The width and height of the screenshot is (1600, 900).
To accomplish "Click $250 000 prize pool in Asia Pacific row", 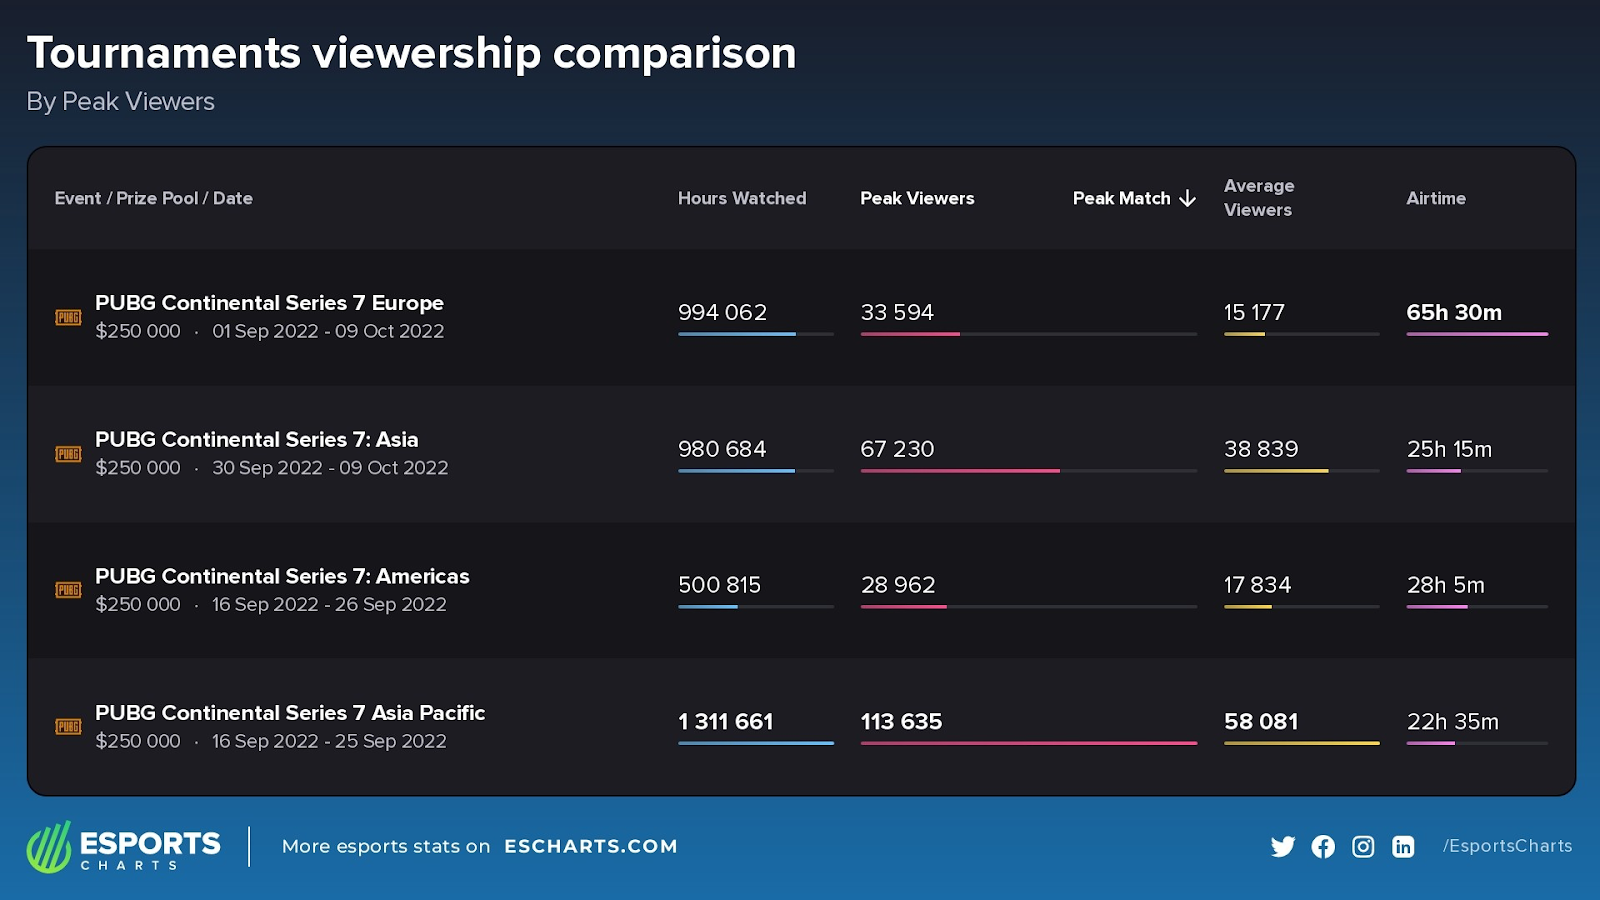I will click(x=138, y=741).
